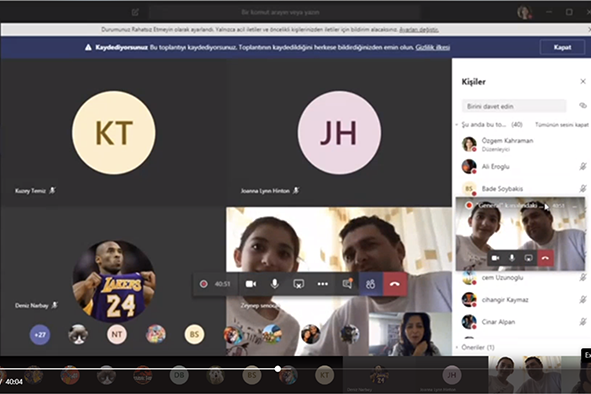This screenshot has width=591, height=394.
Task: Open new chat compose icon in title bar
Action: 135,12
